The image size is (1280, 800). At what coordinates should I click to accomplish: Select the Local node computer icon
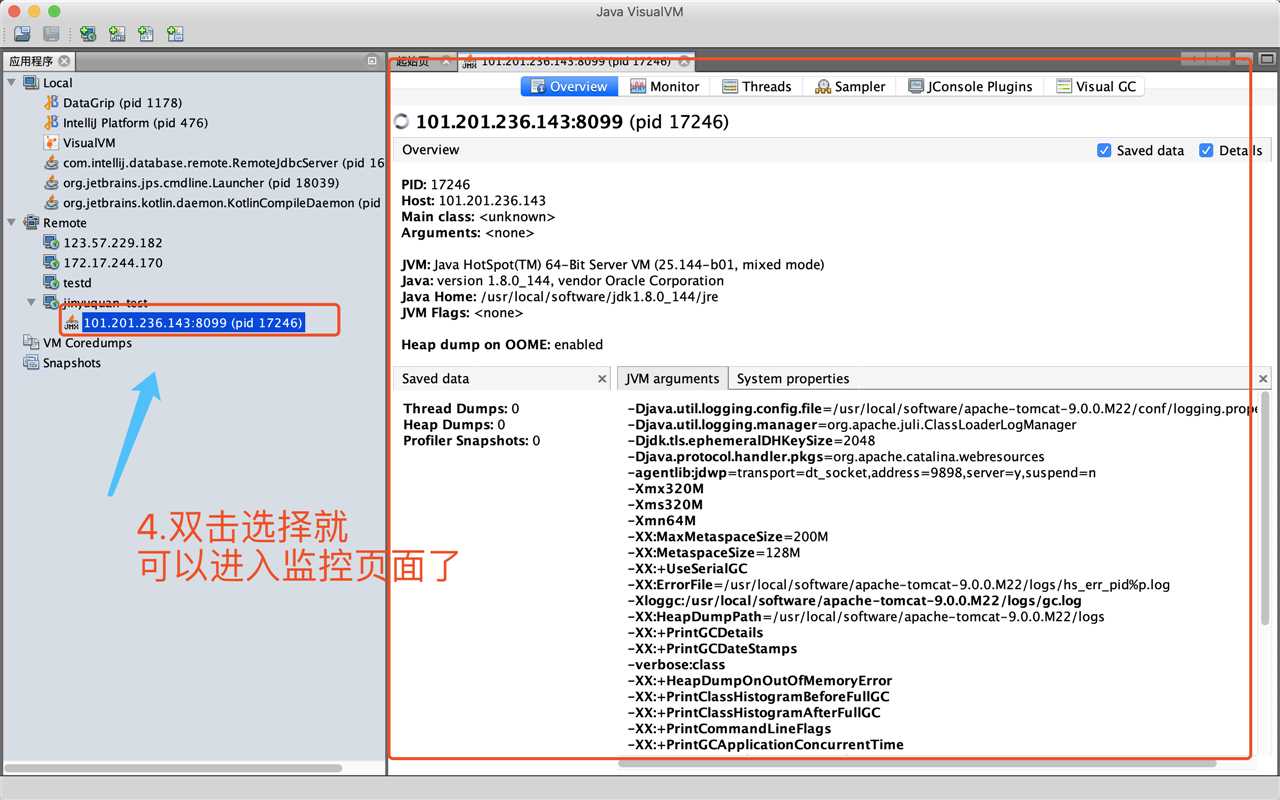point(31,83)
